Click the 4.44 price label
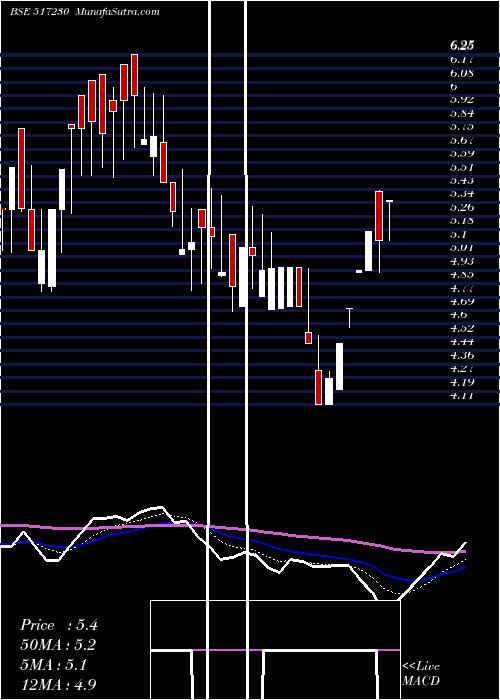The image size is (500, 700). click(462, 342)
